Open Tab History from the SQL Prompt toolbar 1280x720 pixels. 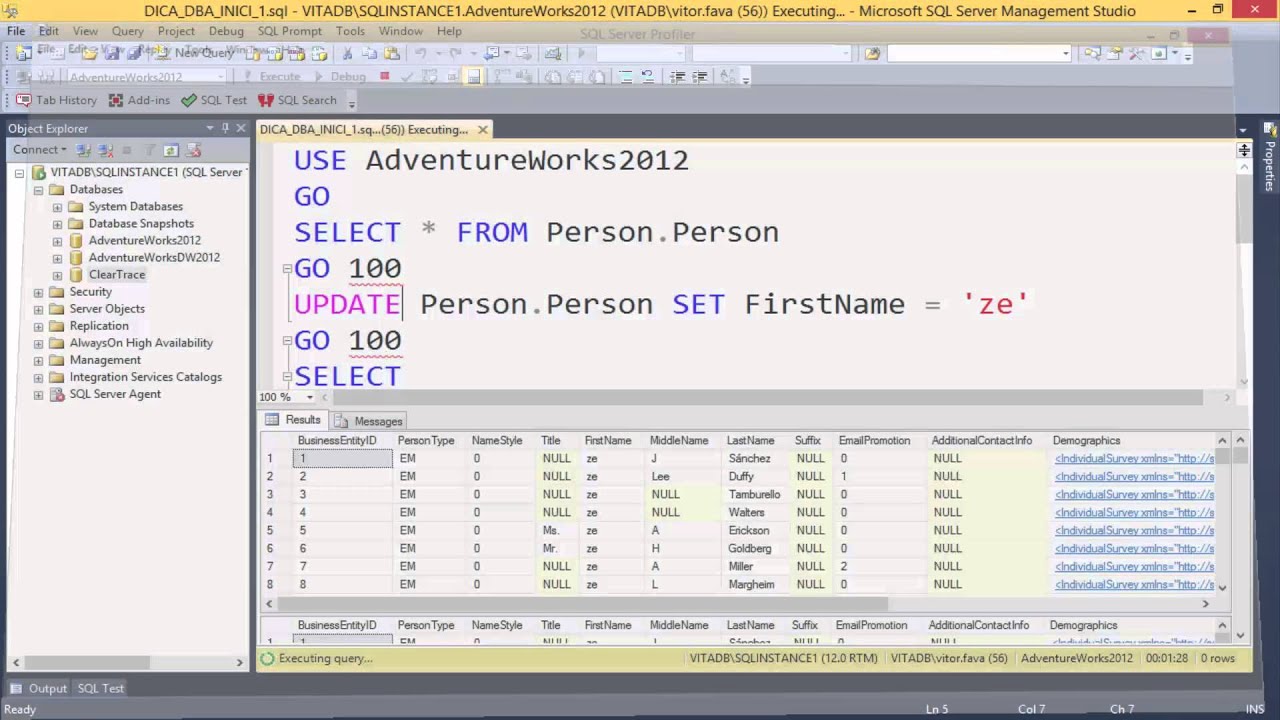57,100
